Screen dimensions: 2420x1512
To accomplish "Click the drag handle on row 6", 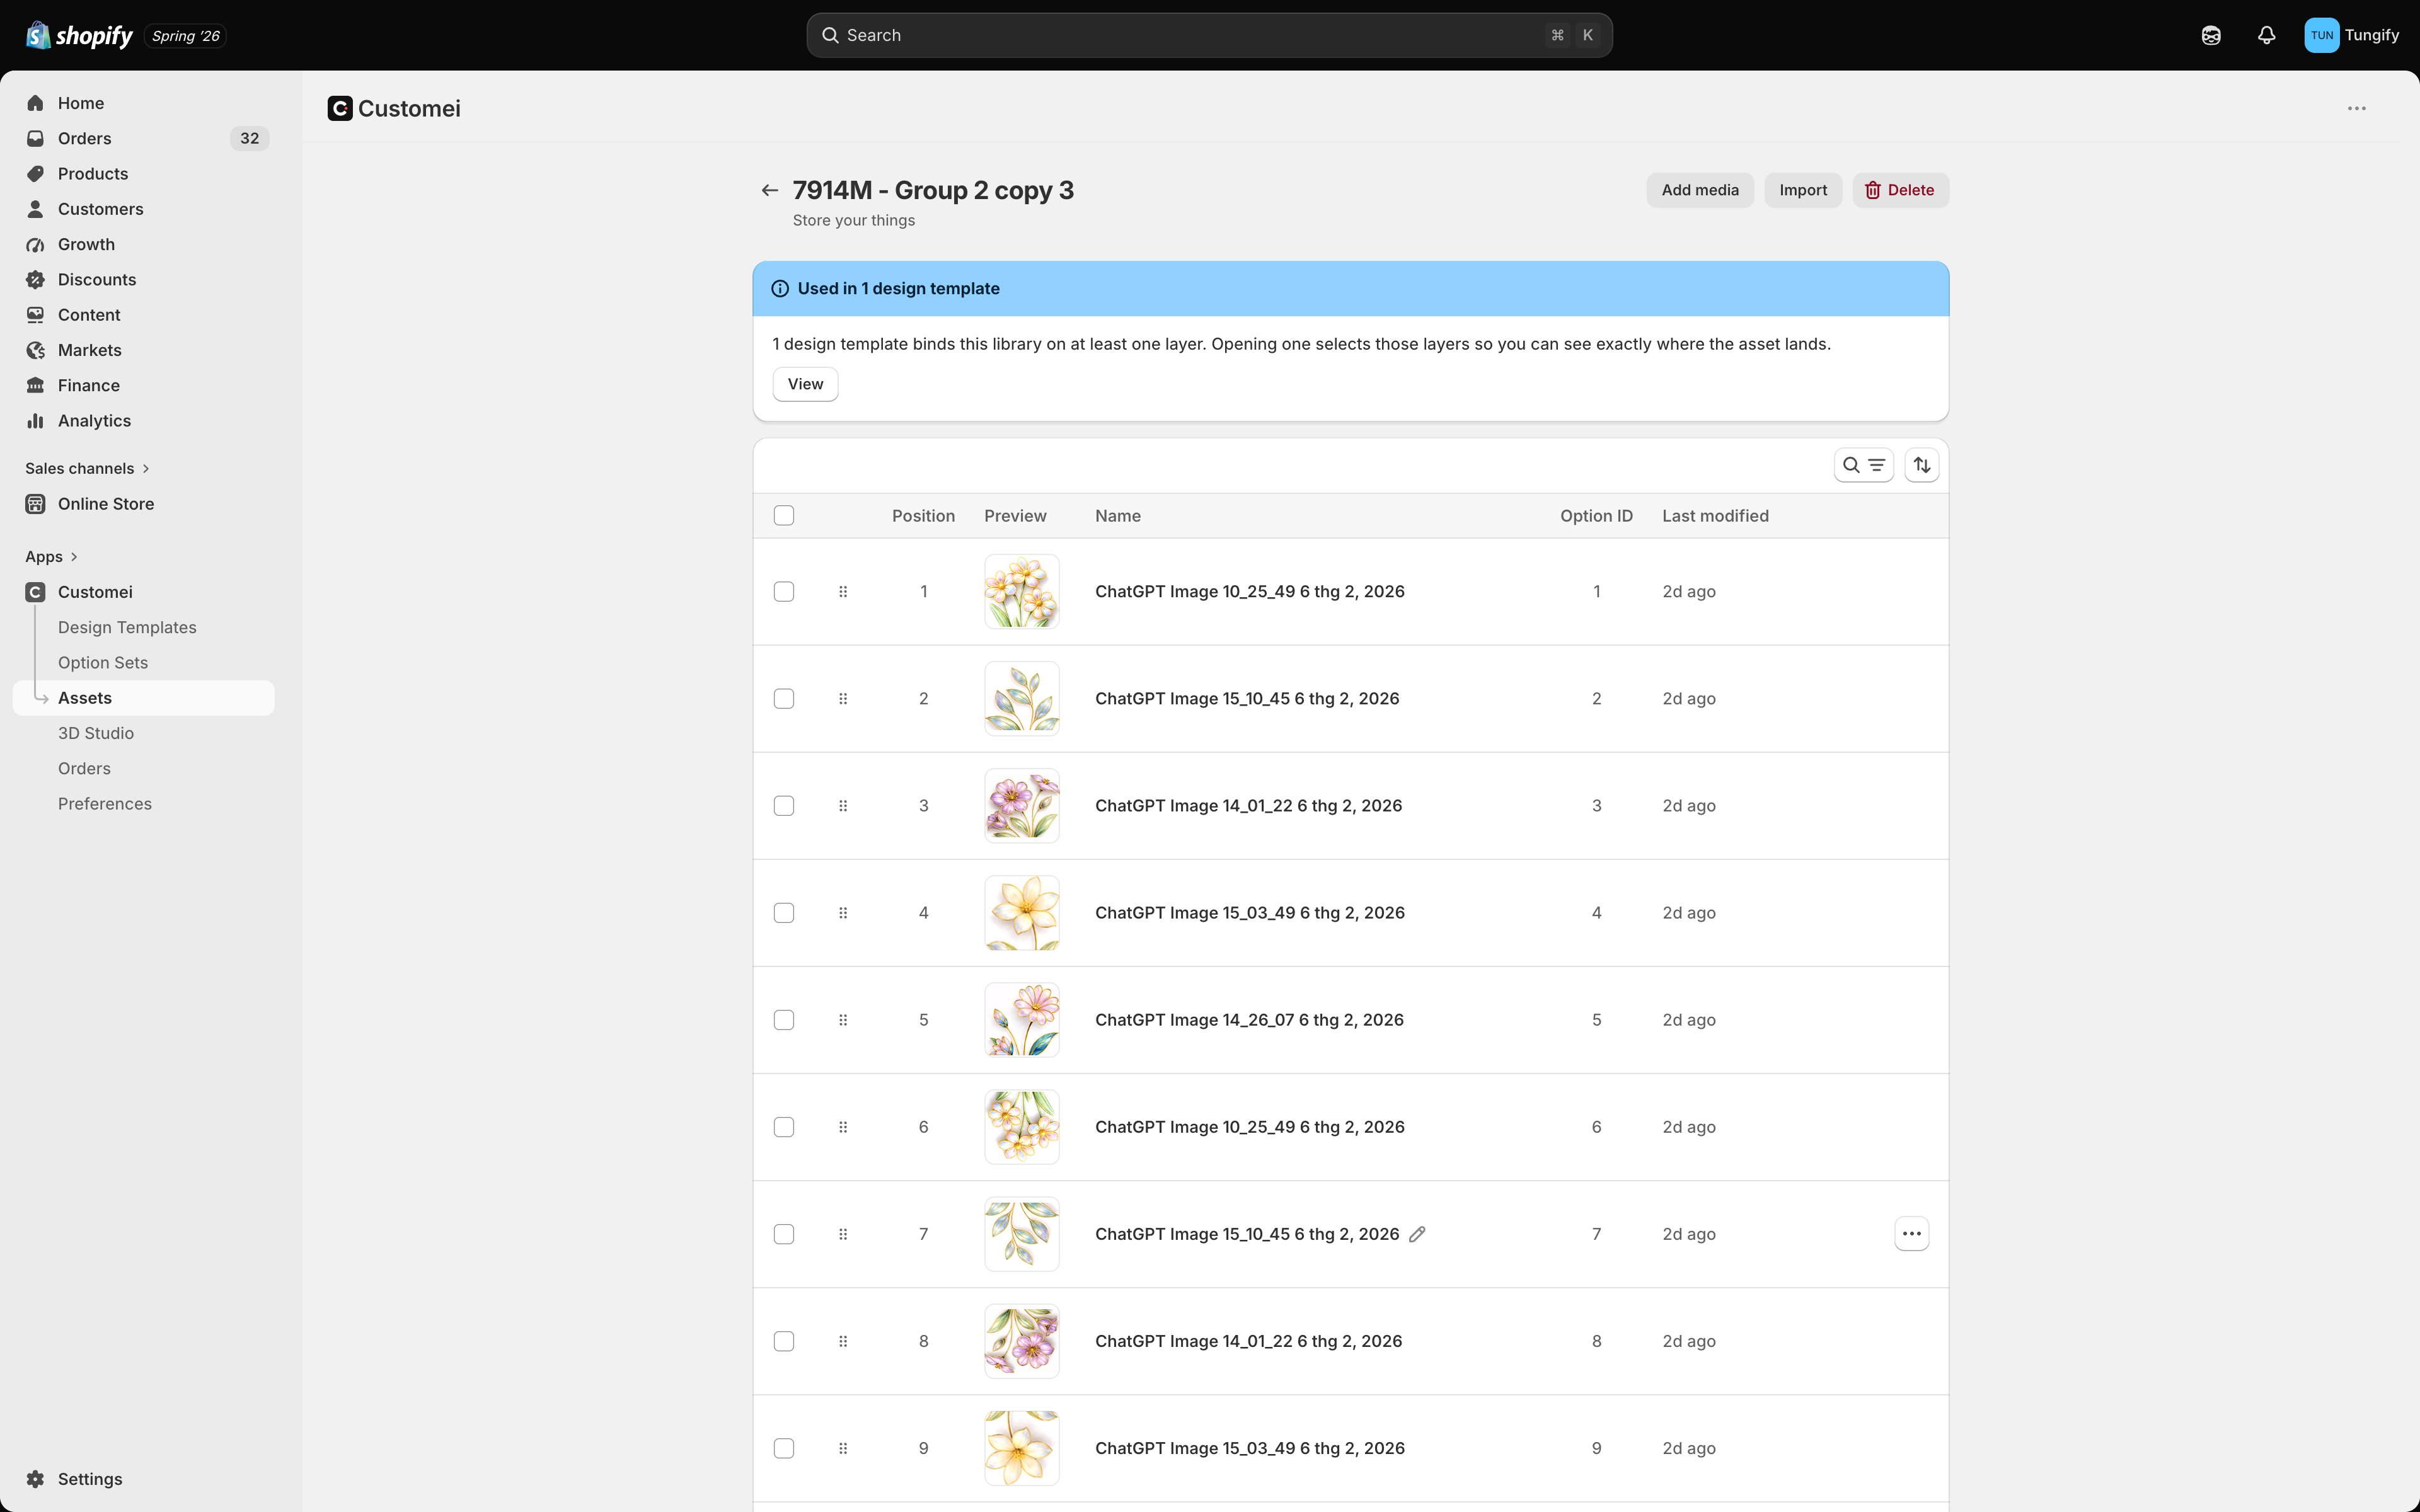I will click(x=843, y=1127).
